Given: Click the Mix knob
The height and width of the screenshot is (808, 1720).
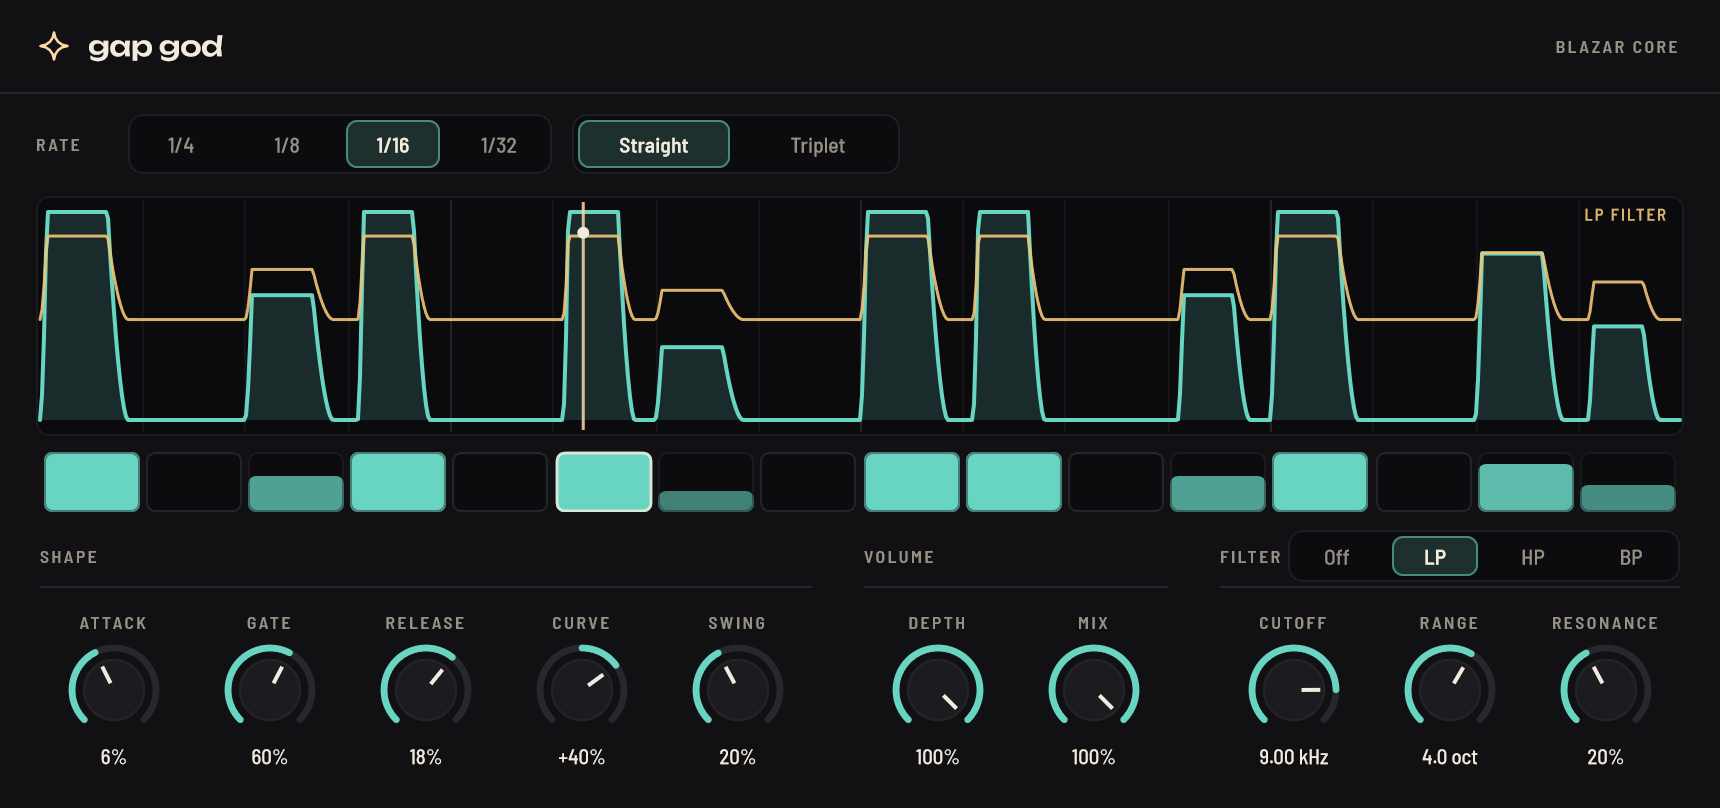Looking at the screenshot, I should pos(1094,689).
